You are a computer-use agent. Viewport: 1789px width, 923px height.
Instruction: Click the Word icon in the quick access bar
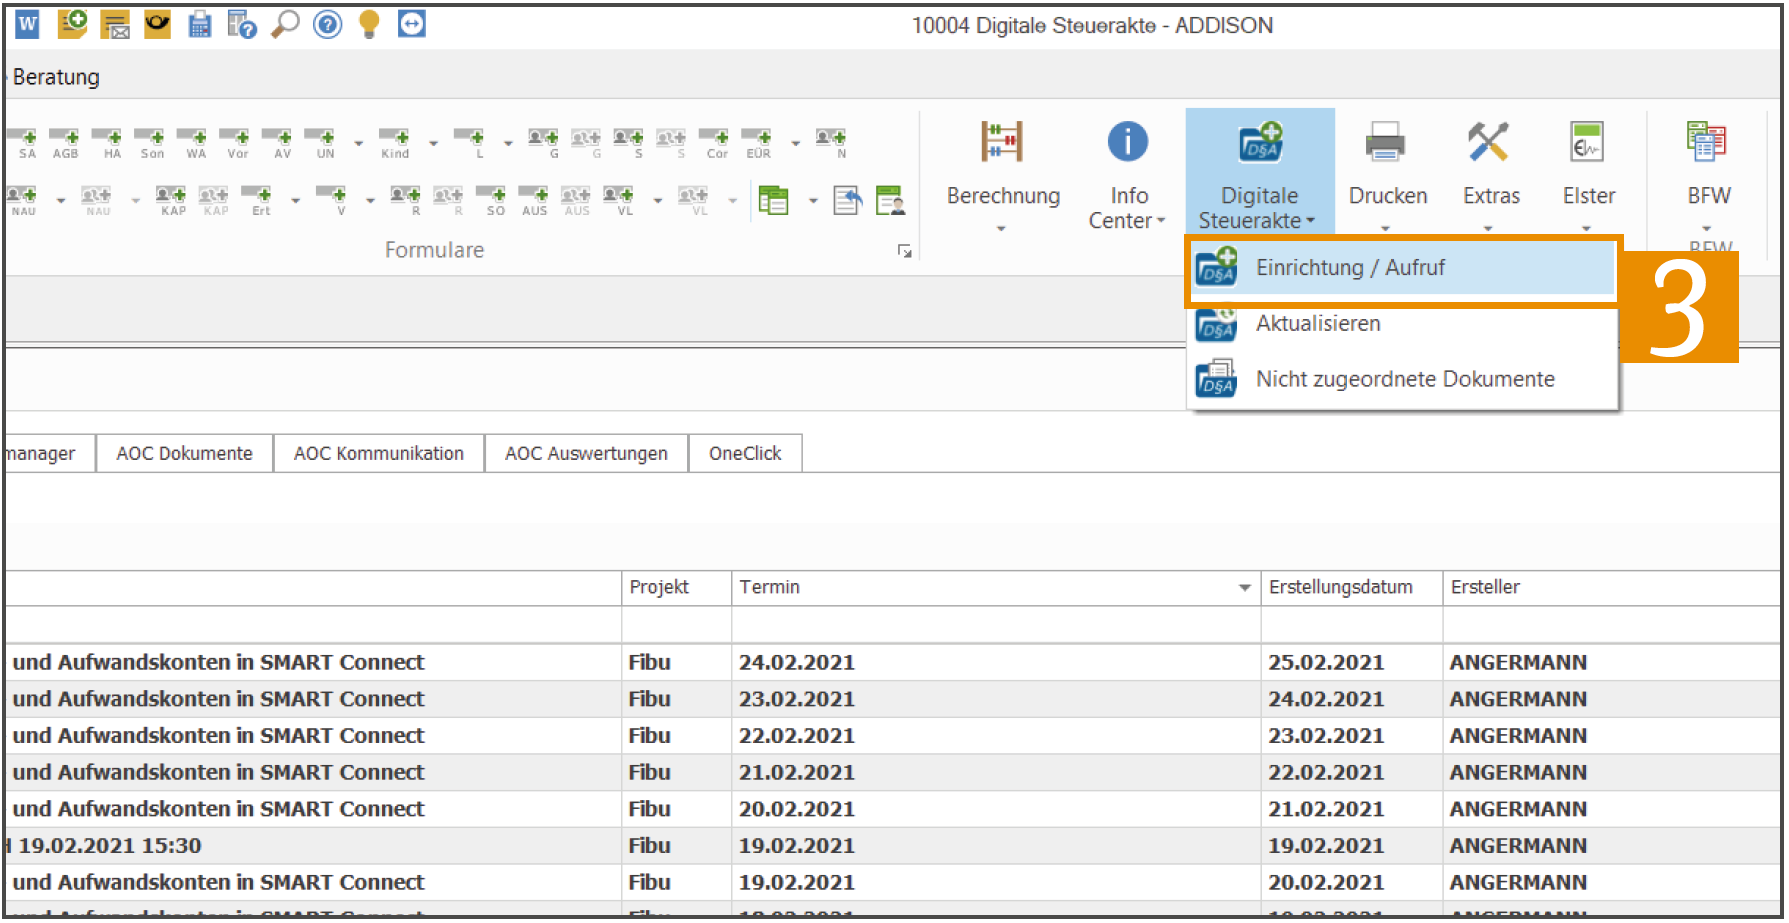point(27,24)
